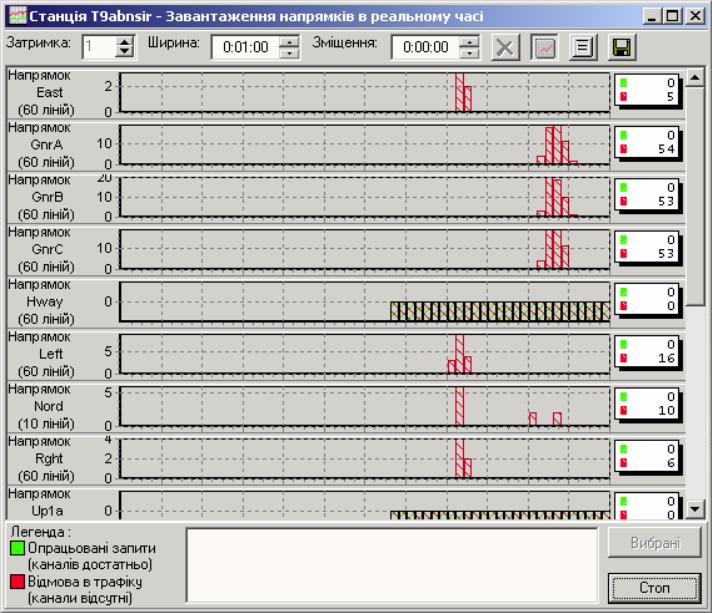Toggle the chart view toolbar icon
The height and width of the screenshot is (613, 712).
544,47
